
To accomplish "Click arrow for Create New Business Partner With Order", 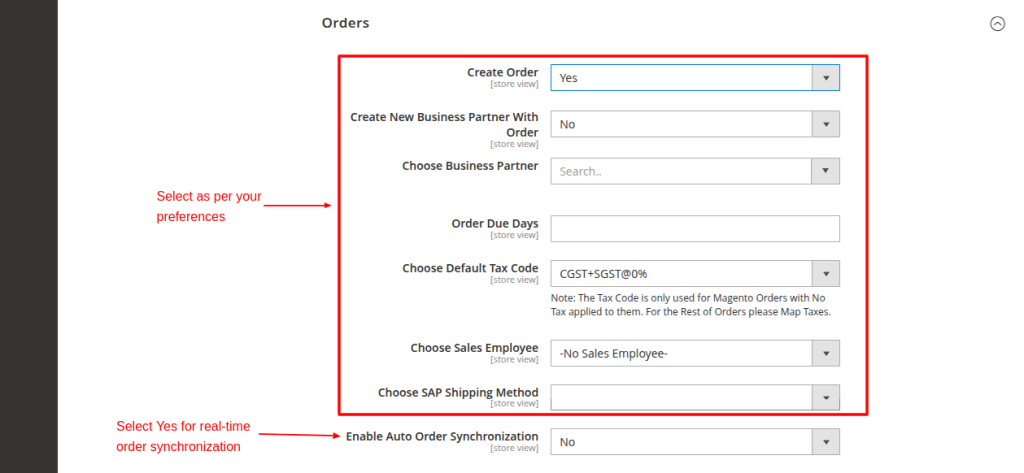I will (x=825, y=124).
